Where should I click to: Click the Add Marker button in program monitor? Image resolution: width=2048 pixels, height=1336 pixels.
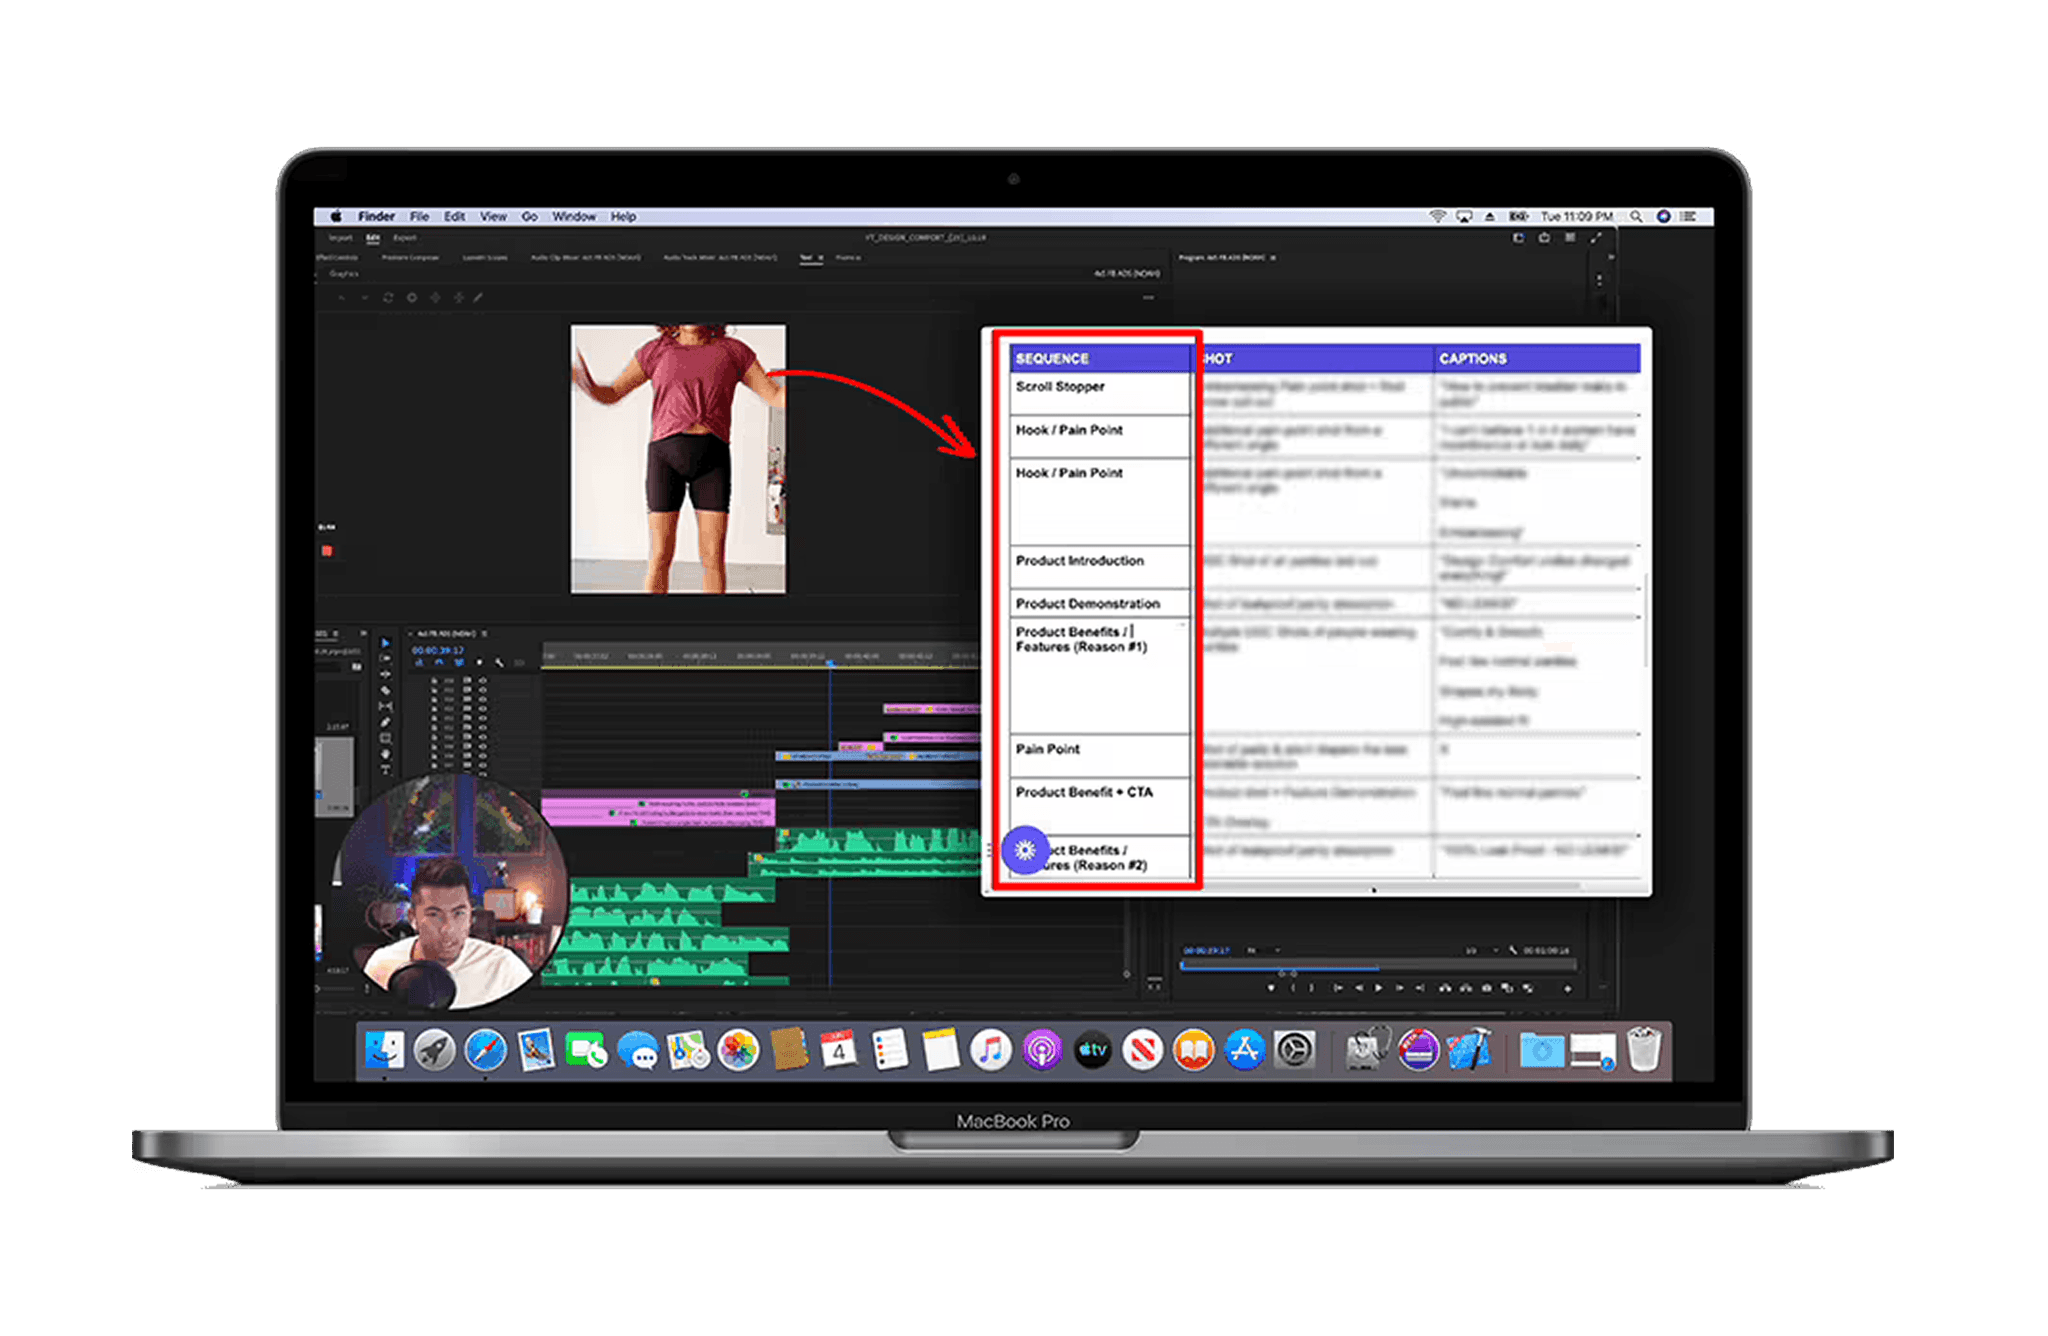coord(1271,988)
